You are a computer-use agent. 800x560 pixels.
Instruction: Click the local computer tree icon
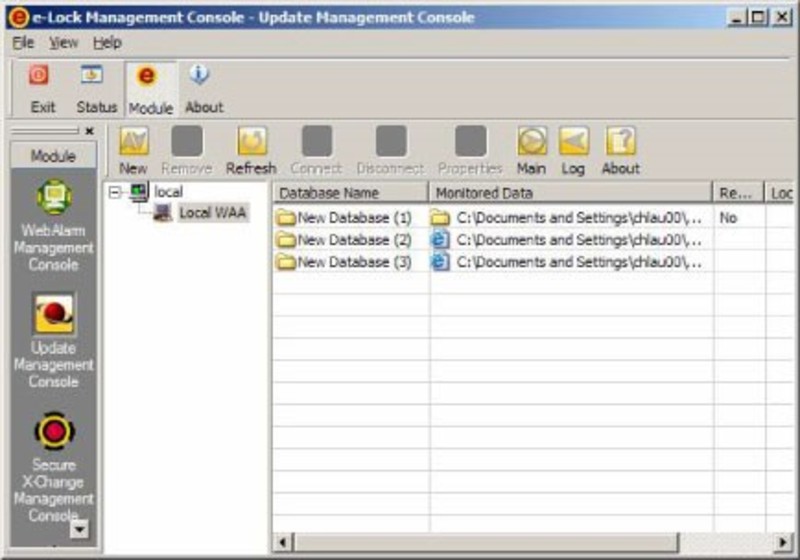click(x=139, y=192)
